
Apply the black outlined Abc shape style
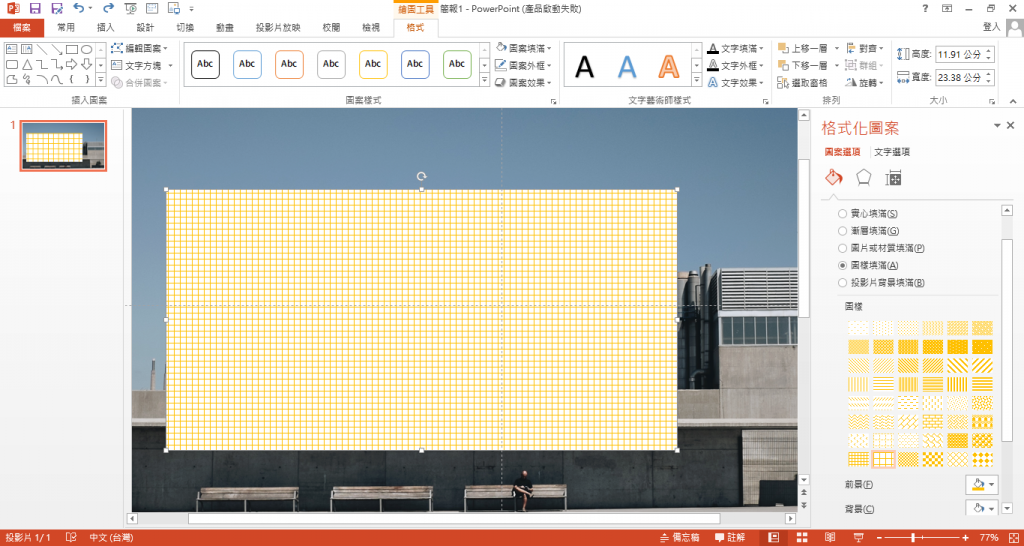click(205, 64)
